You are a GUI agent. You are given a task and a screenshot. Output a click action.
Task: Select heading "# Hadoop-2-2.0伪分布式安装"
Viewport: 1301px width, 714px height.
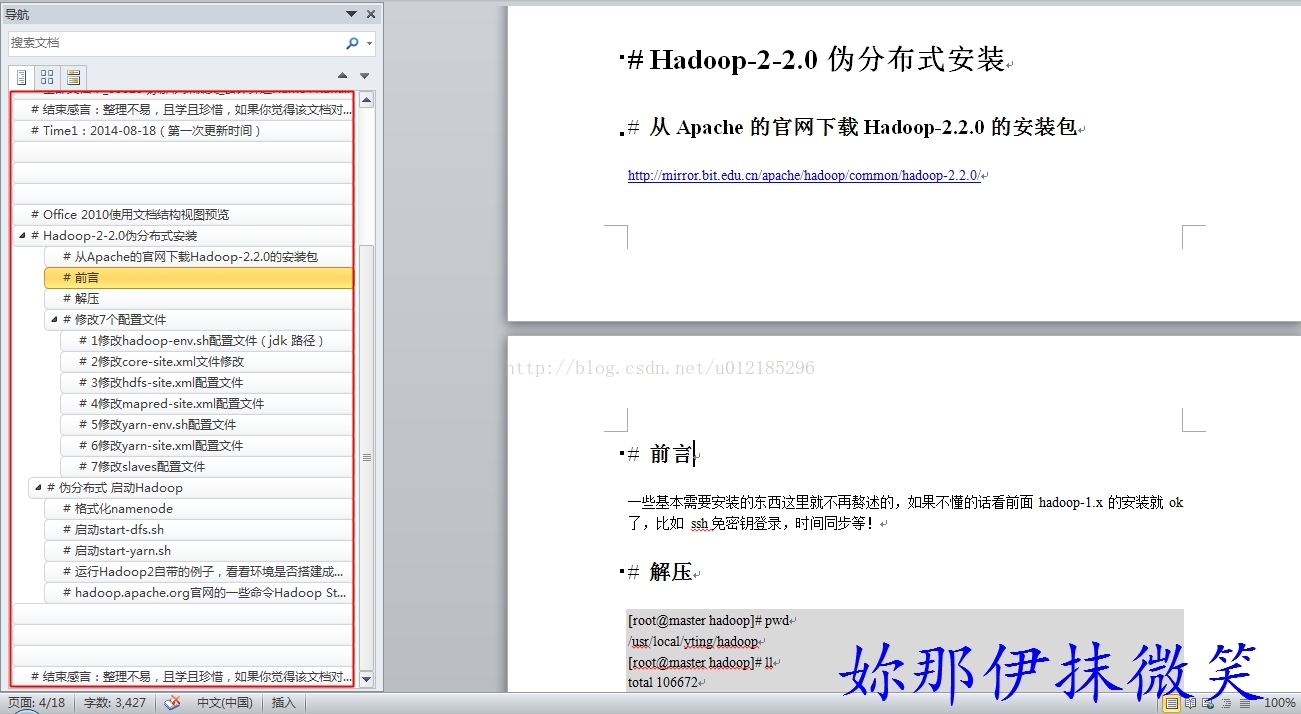pos(183,236)
